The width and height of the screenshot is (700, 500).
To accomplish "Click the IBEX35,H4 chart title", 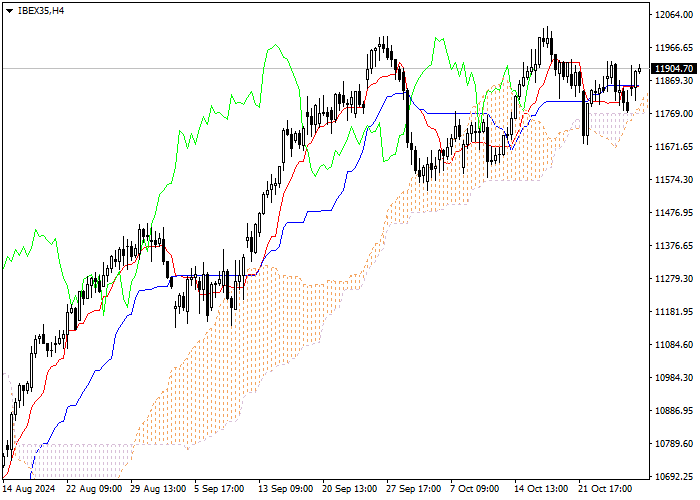I will pos(41,11).
